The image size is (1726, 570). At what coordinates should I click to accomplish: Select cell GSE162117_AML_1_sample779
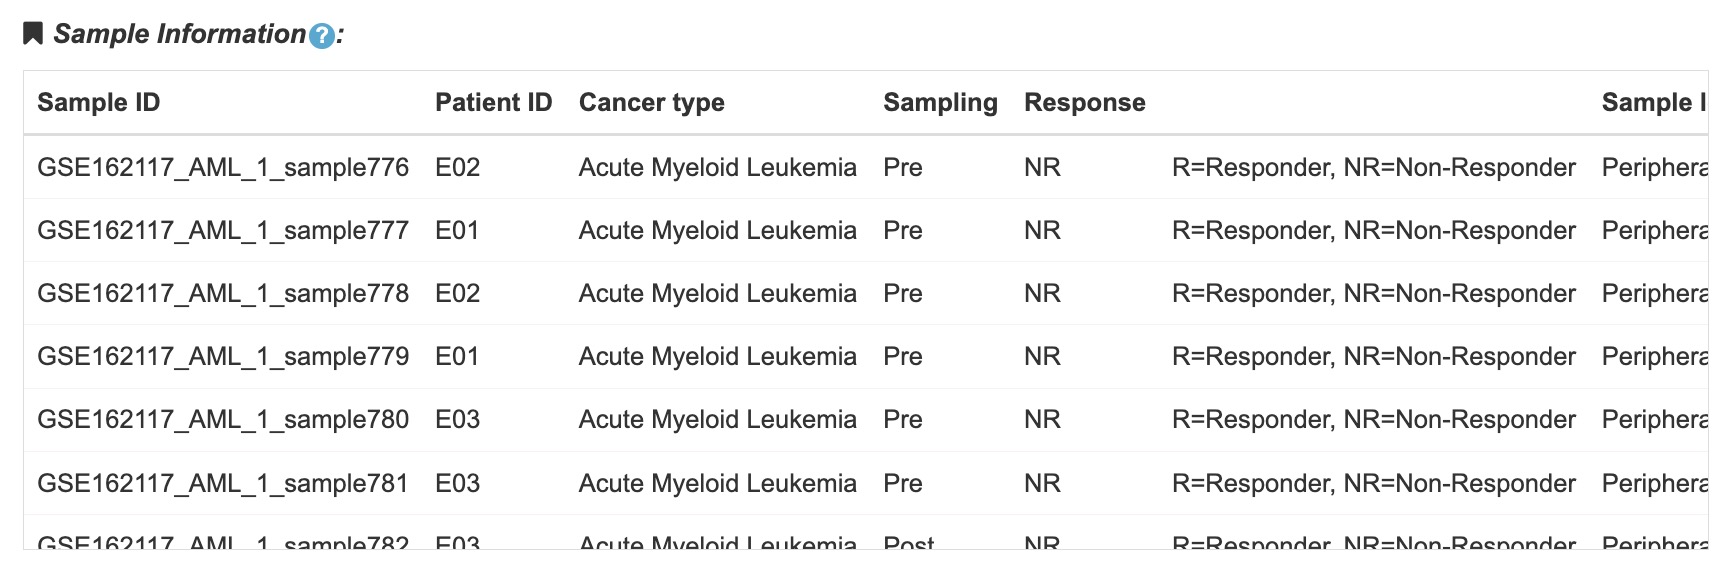(x=223, y=356)
